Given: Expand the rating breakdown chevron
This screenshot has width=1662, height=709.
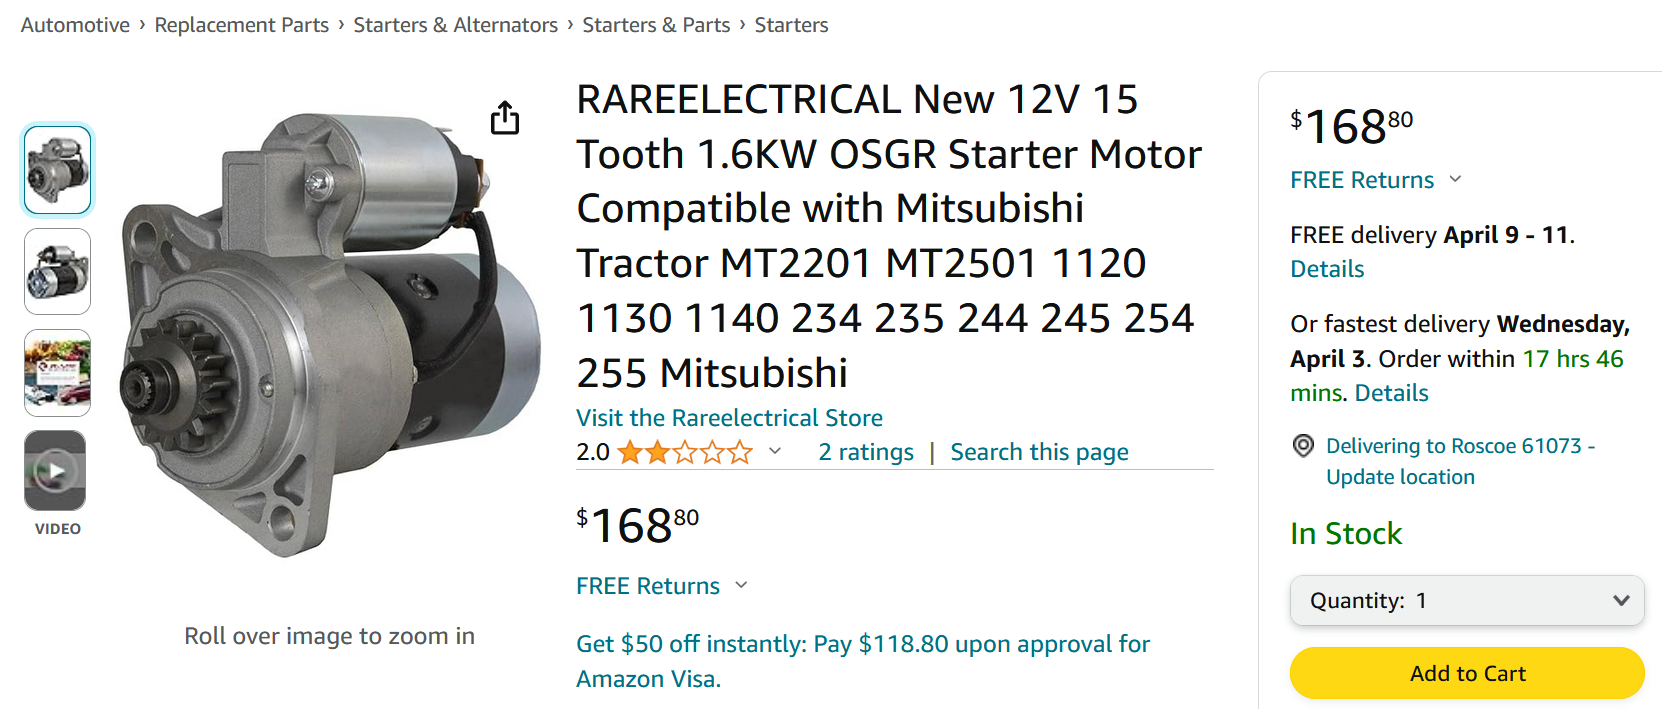Looking at the screenshot, I should pyautogui.click(x=775, y=452).
